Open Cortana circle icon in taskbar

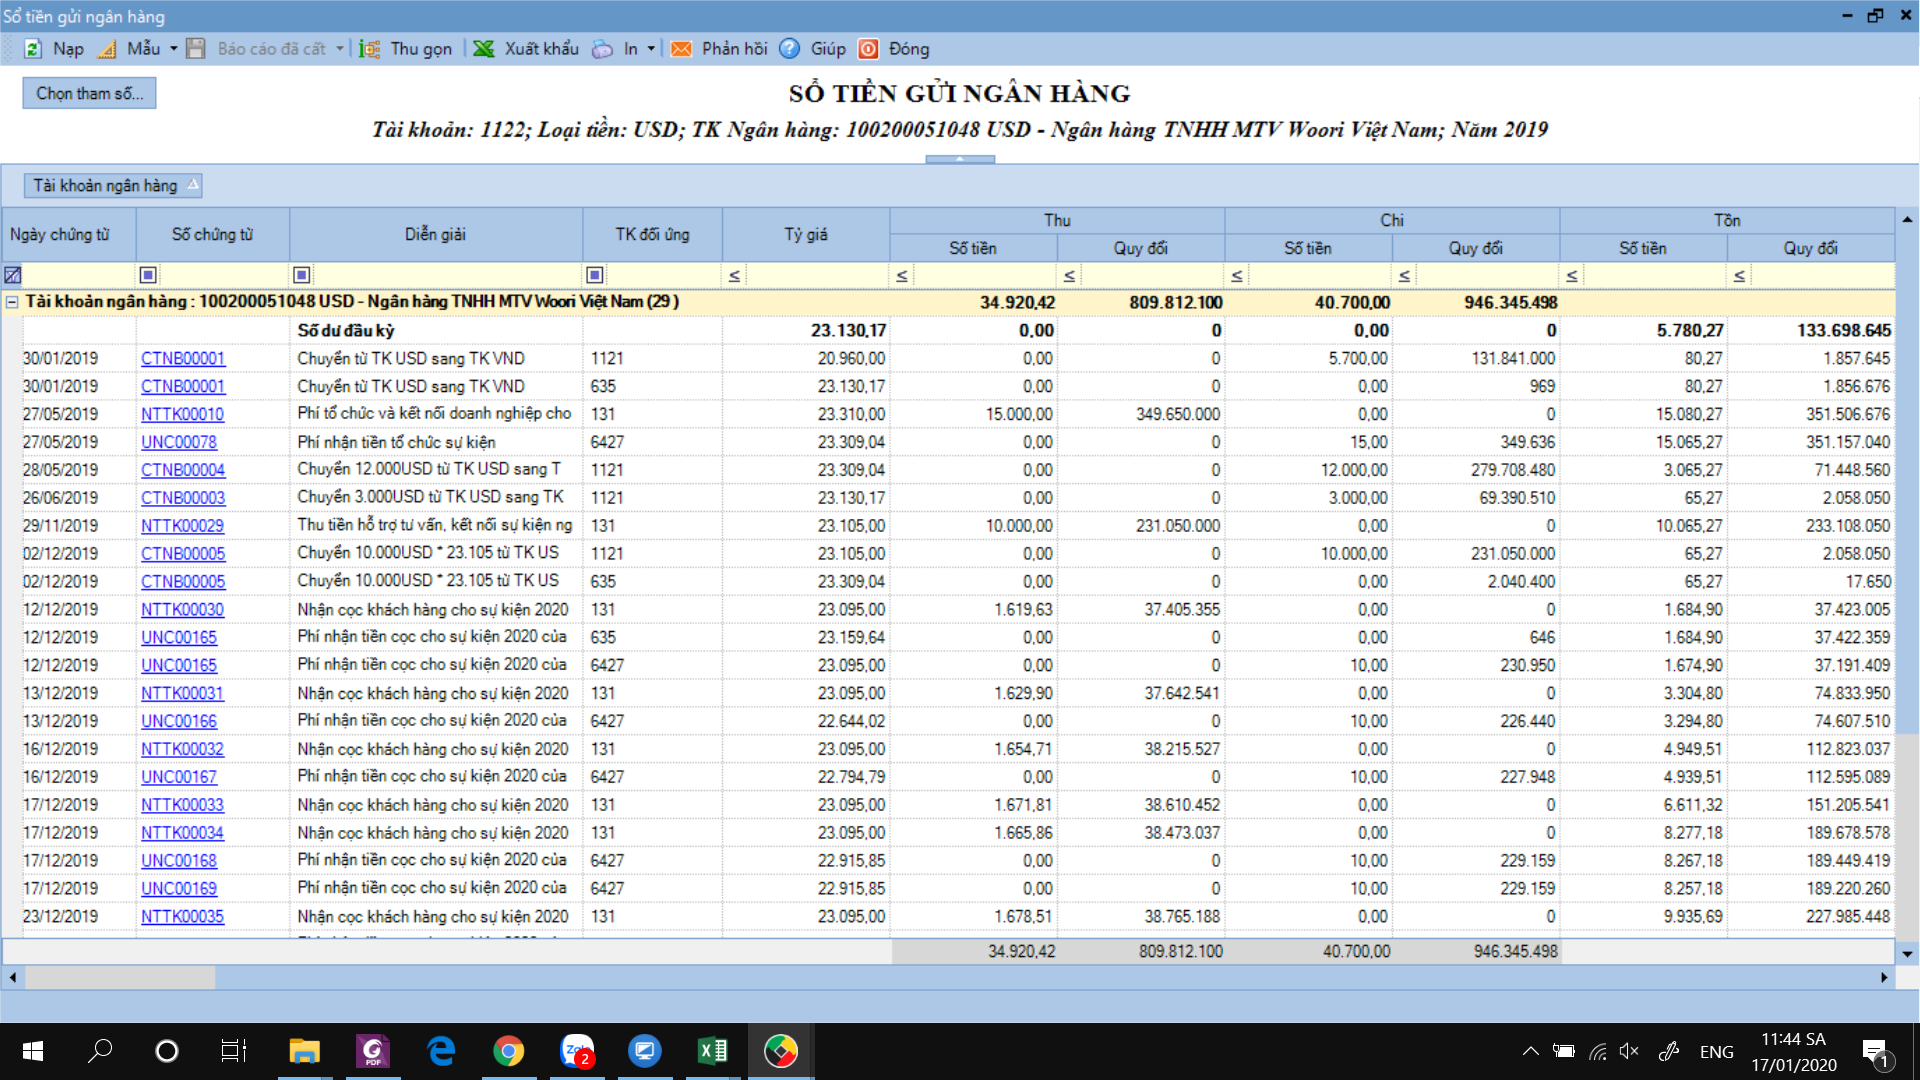pos(167,1051)
